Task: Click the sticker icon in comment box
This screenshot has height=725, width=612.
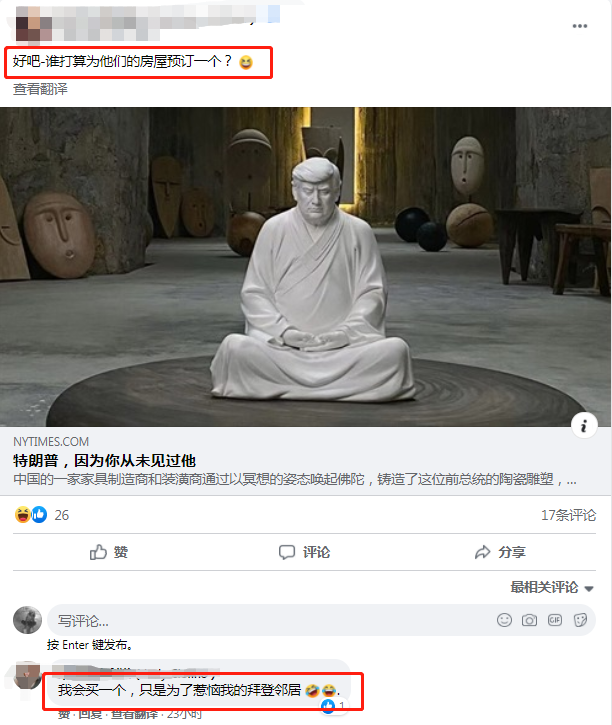Action: [x=580, y=620]
